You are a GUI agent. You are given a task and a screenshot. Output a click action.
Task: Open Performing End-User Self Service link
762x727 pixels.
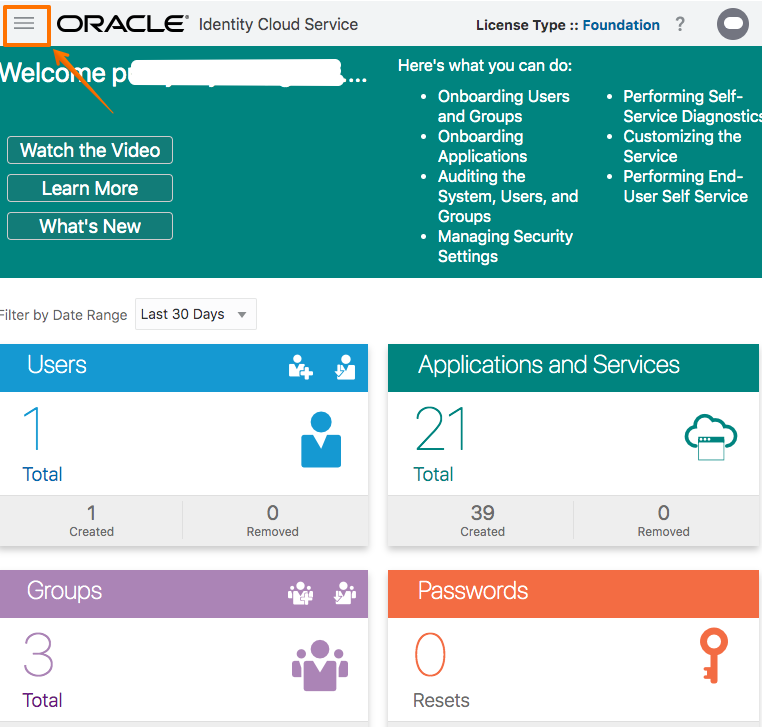685,186
